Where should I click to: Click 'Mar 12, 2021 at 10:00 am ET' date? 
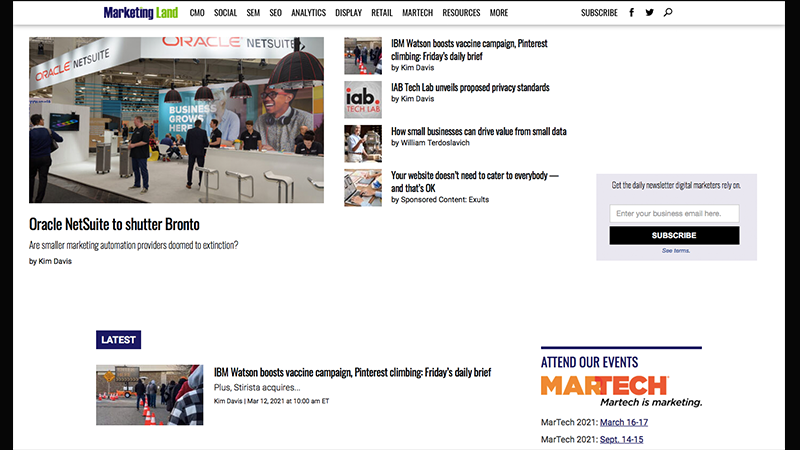coord(288,401)
